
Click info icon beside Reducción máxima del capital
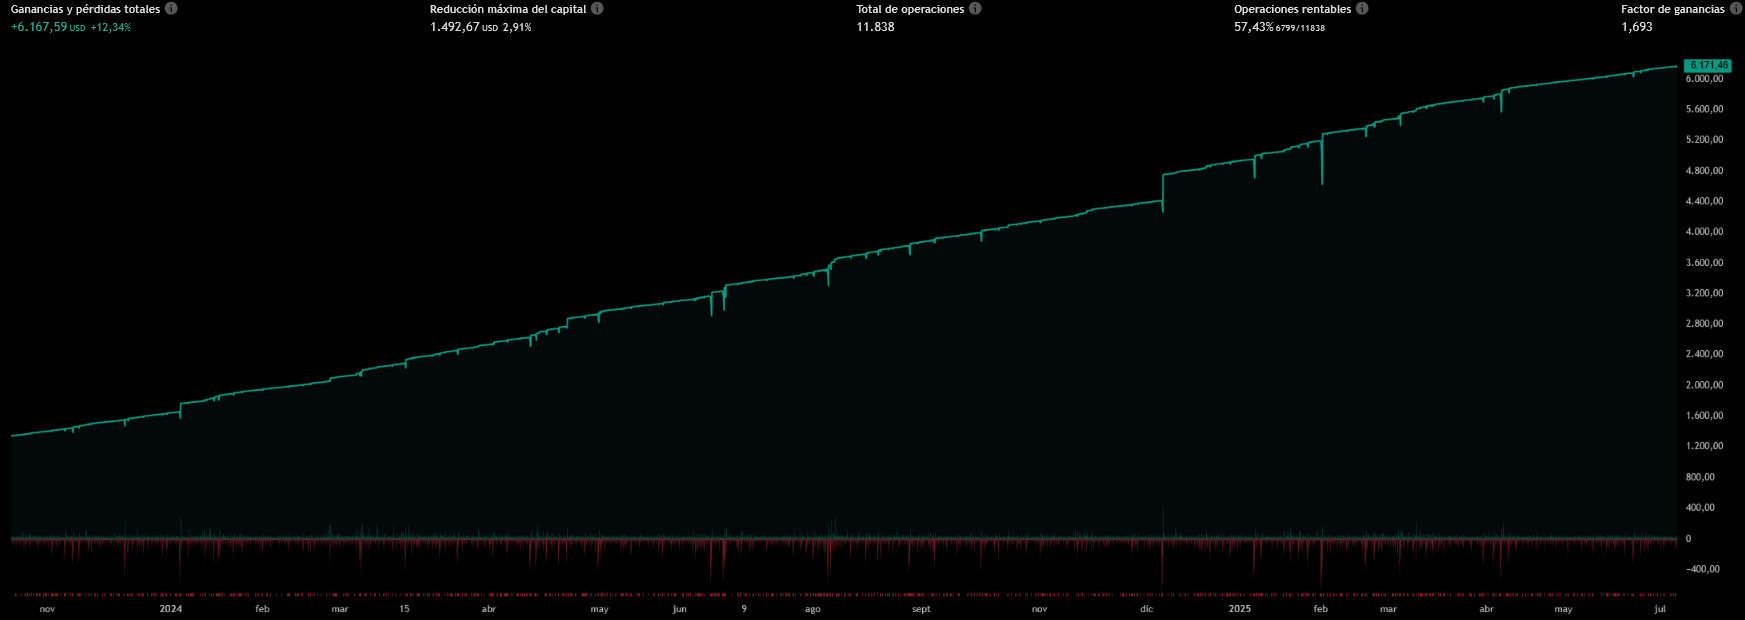pos(597,9)
